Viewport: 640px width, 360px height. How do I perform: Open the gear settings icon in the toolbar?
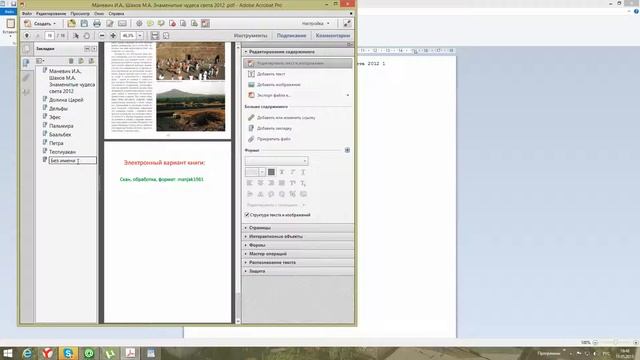coord(139,24)
